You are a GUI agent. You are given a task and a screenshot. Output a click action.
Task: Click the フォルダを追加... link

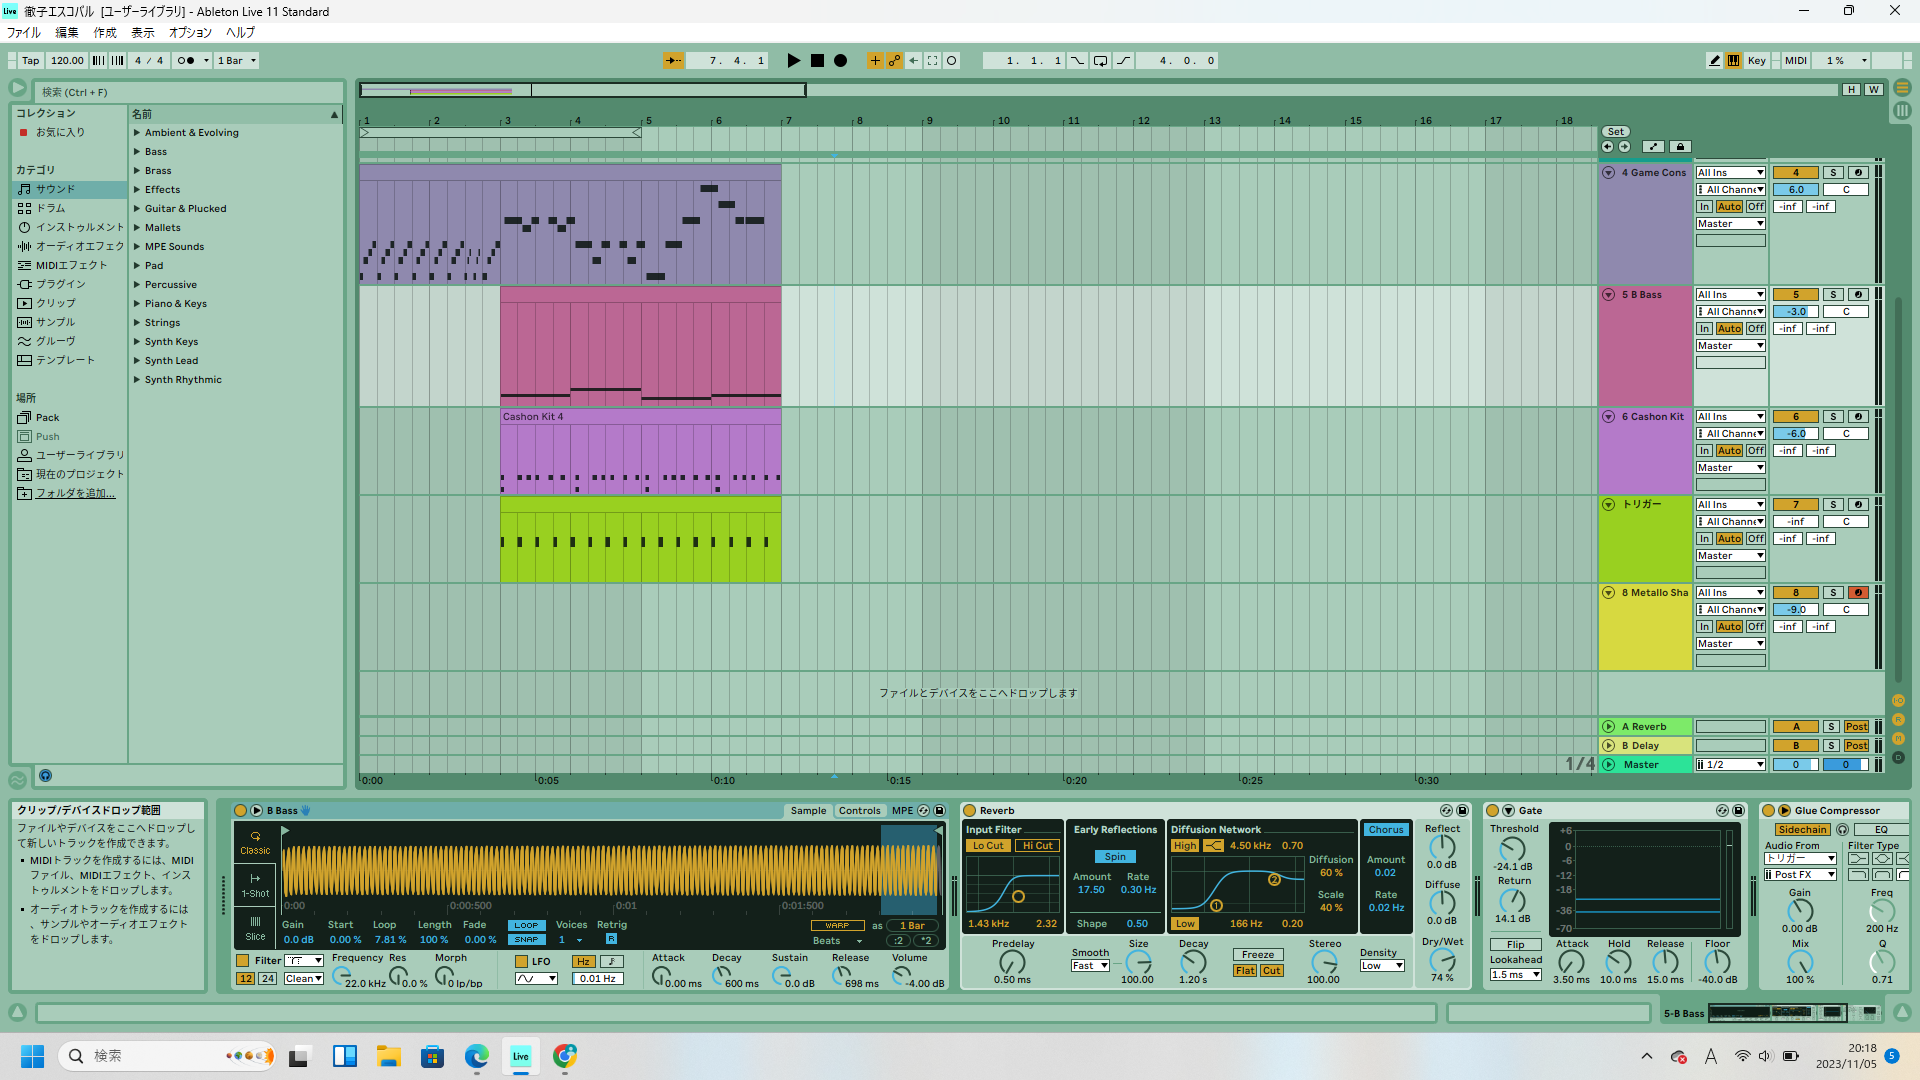pyautogui.click(x=75, y=494)
